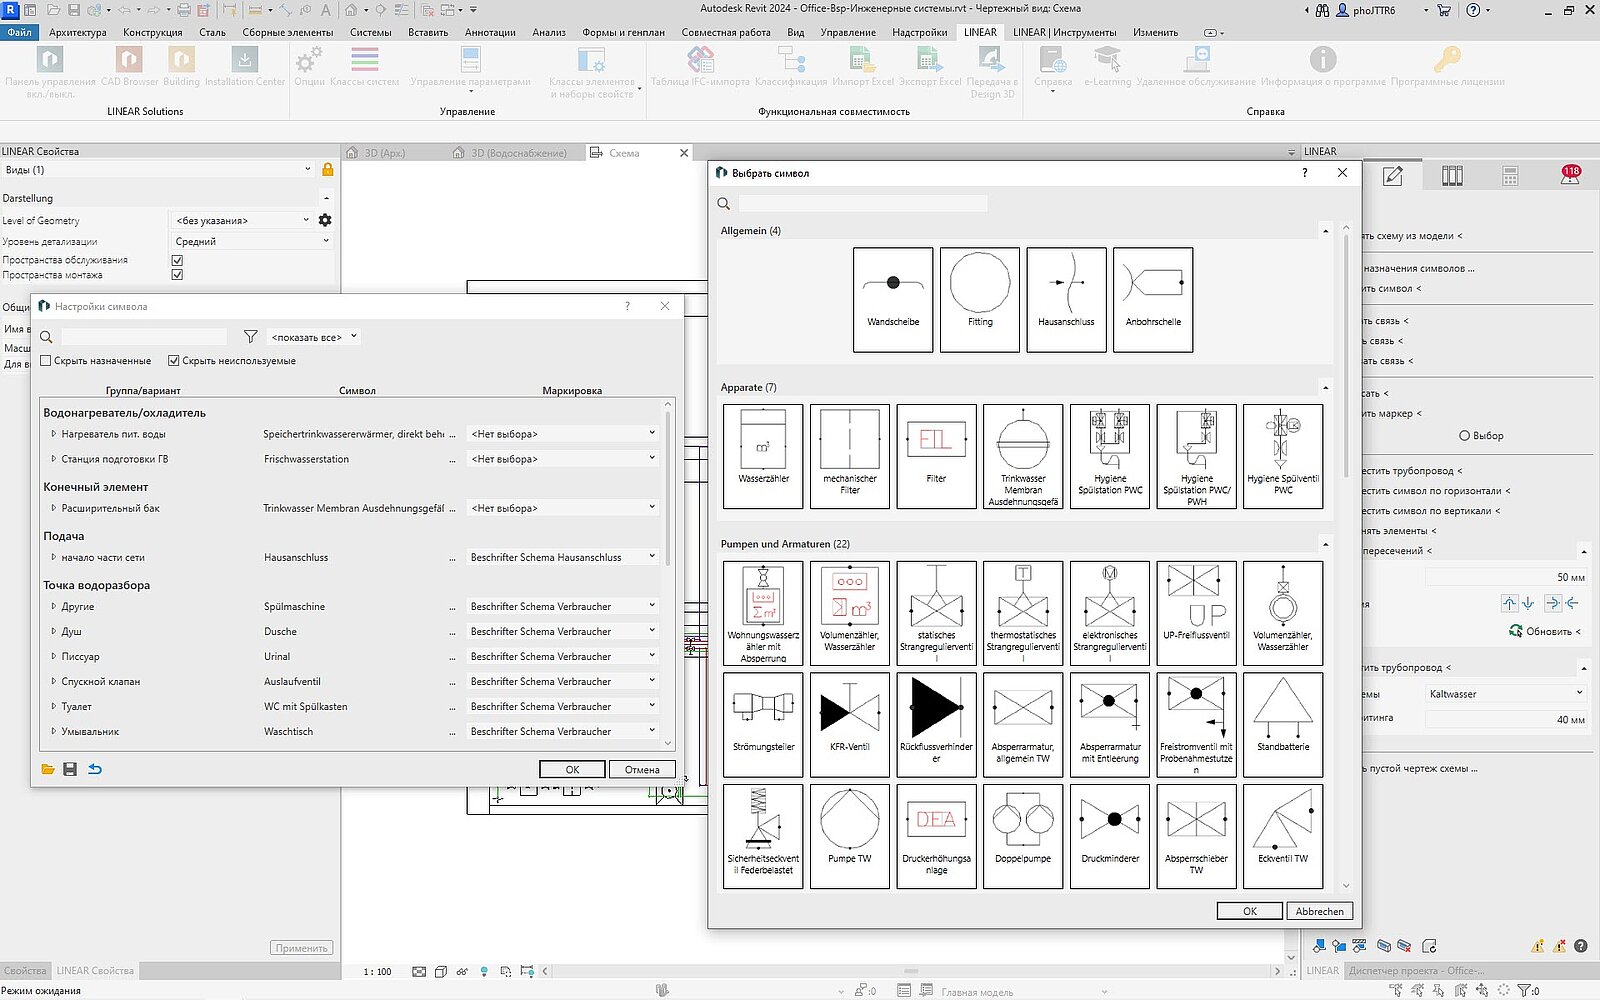Switch to the '3D (Водоснабжение)' view tab
Screen dimensions: 1600x1000
tap(517, 153)
